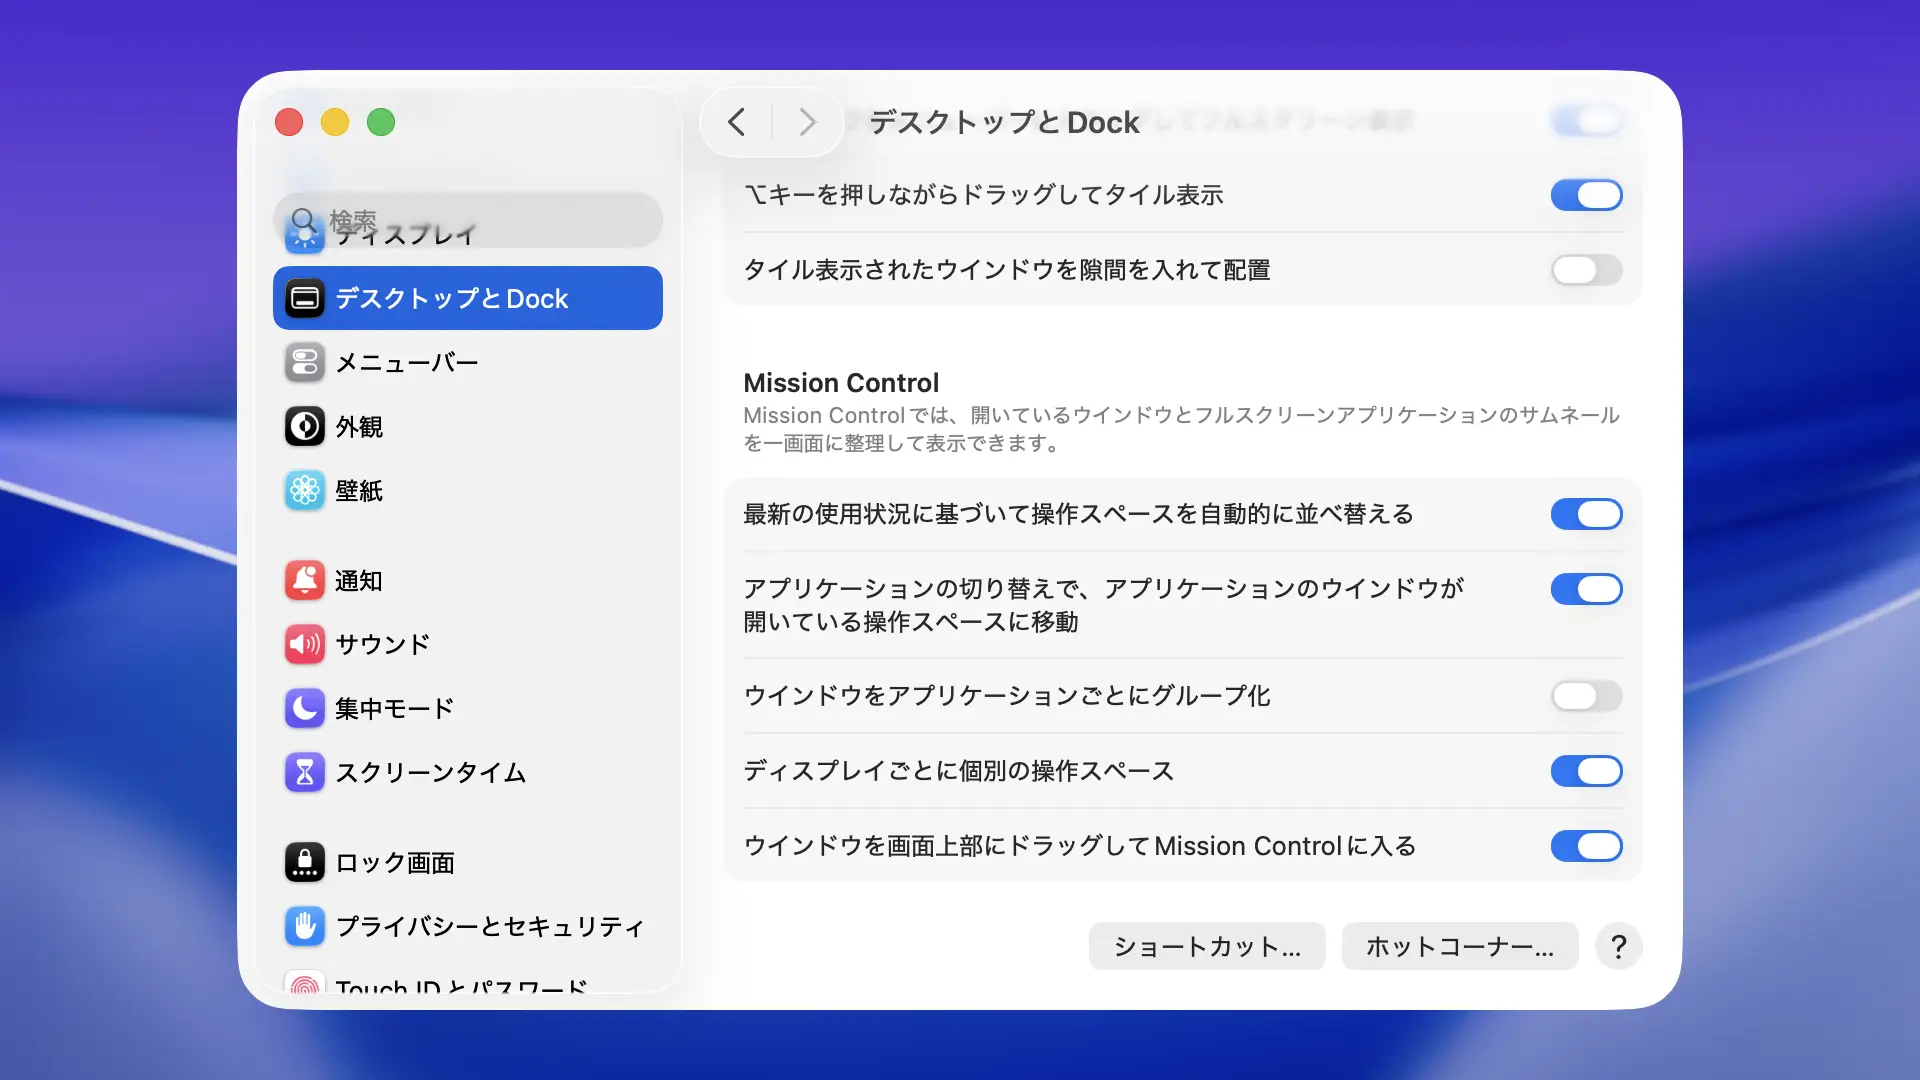Enable tiled windows with margins toggle
The width and height of the screenshot is (1920, 1080).
click(1586, 270)
